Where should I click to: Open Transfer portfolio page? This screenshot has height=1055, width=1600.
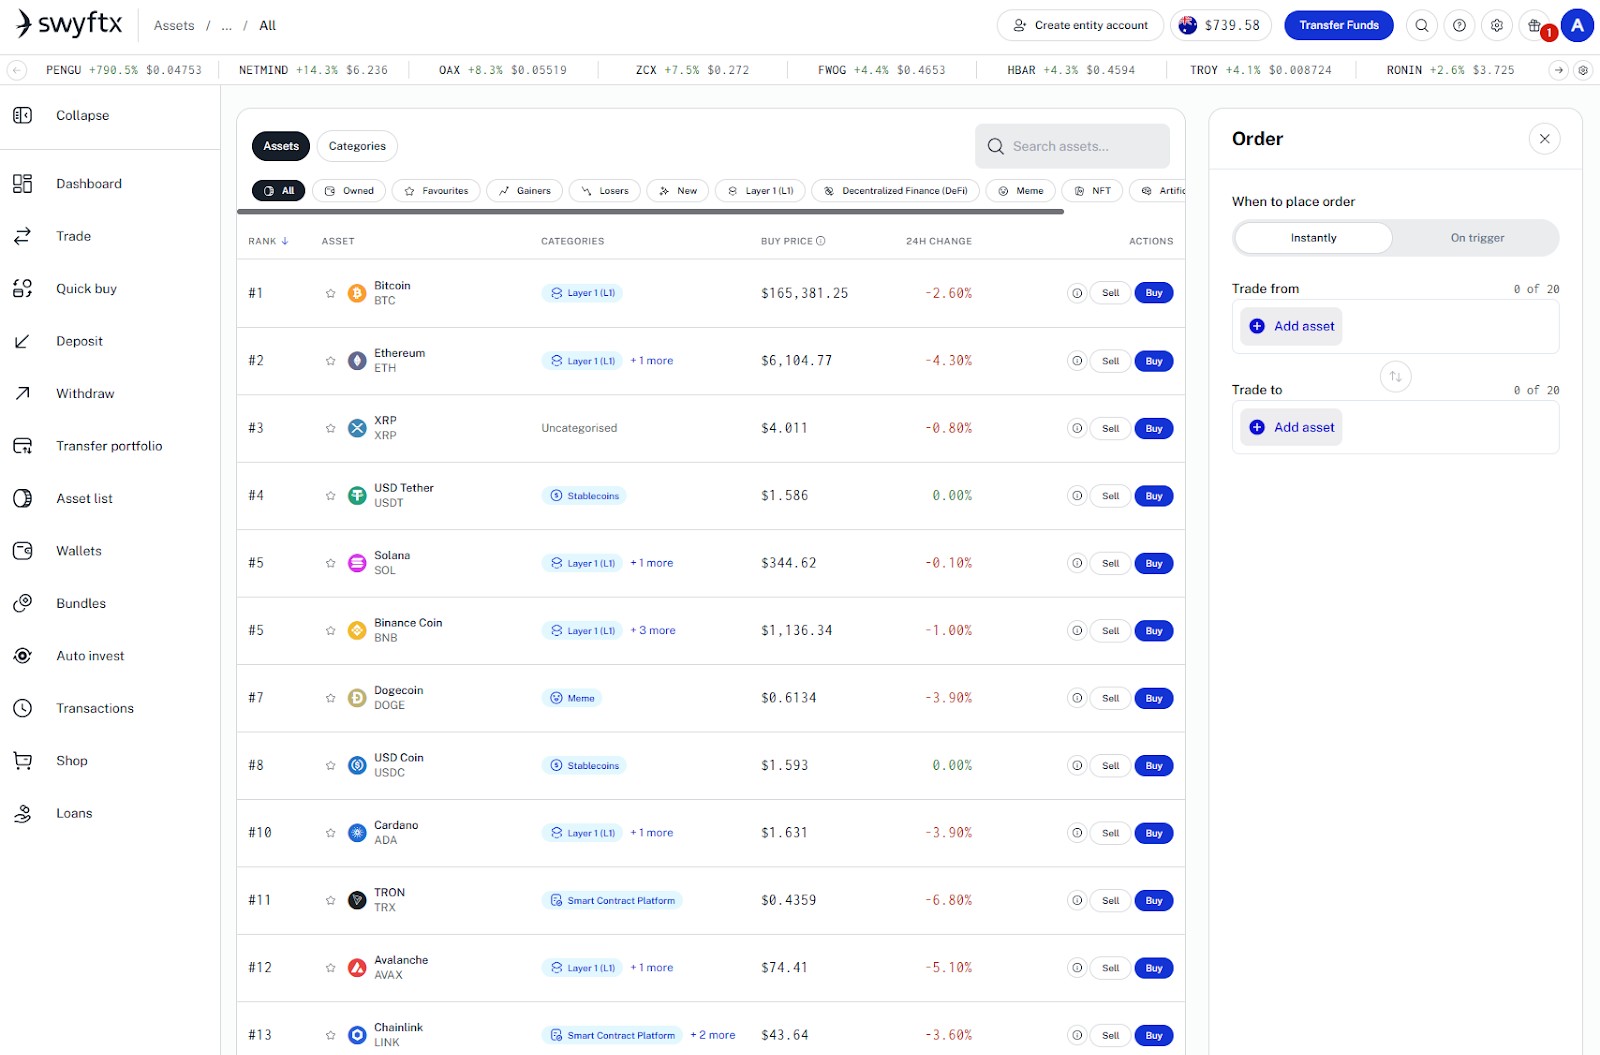point(110,446)
